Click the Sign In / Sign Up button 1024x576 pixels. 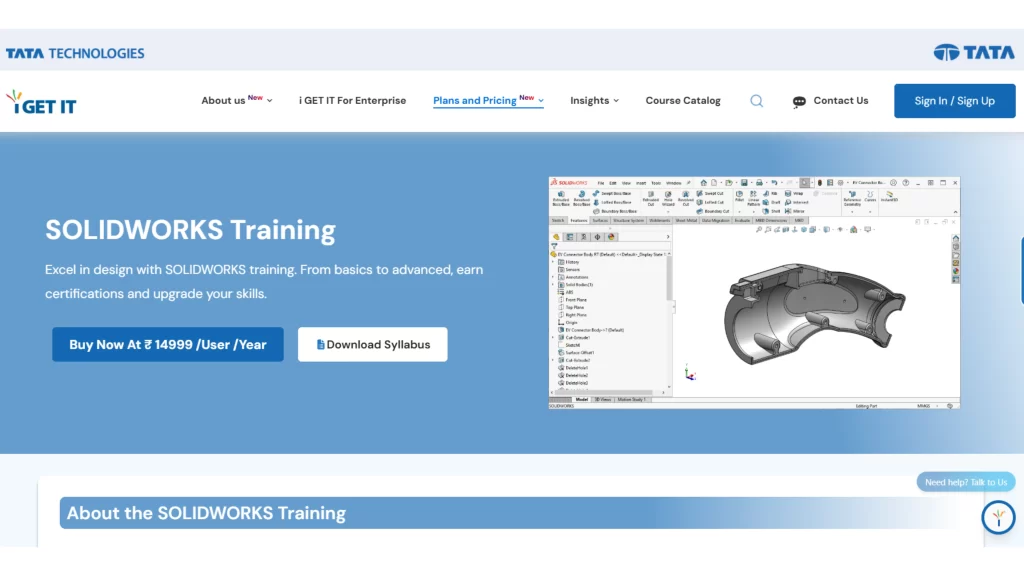click(x=954, y=101)
